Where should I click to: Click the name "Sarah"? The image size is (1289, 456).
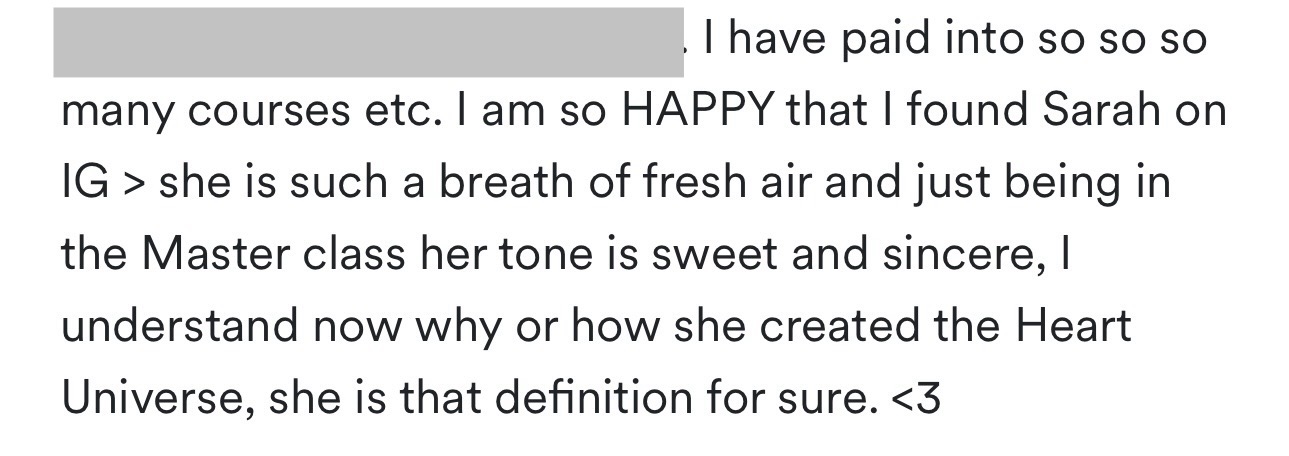tap(1104, 112)
